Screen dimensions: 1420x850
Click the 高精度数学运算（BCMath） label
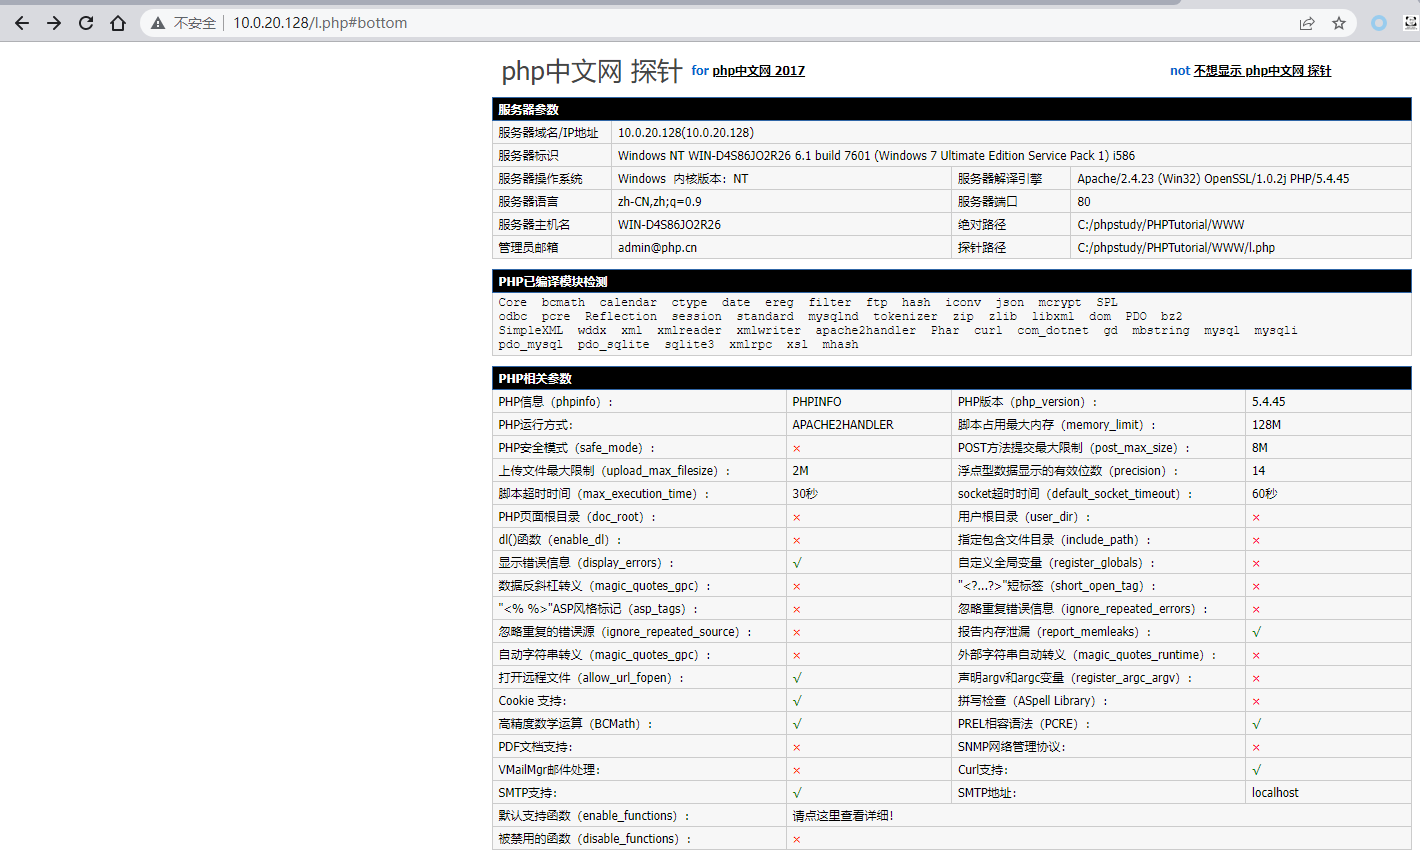pos(575,724)
